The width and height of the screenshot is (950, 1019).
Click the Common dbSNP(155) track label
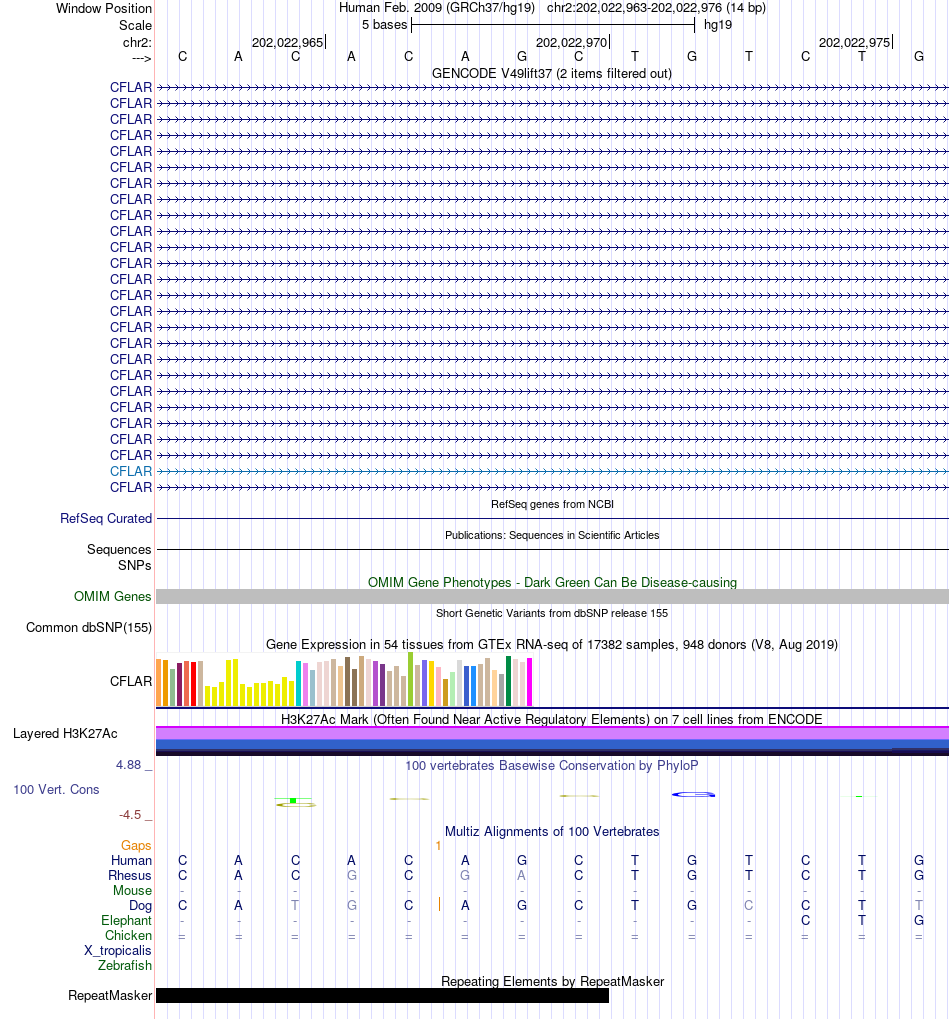pos(89,628)
